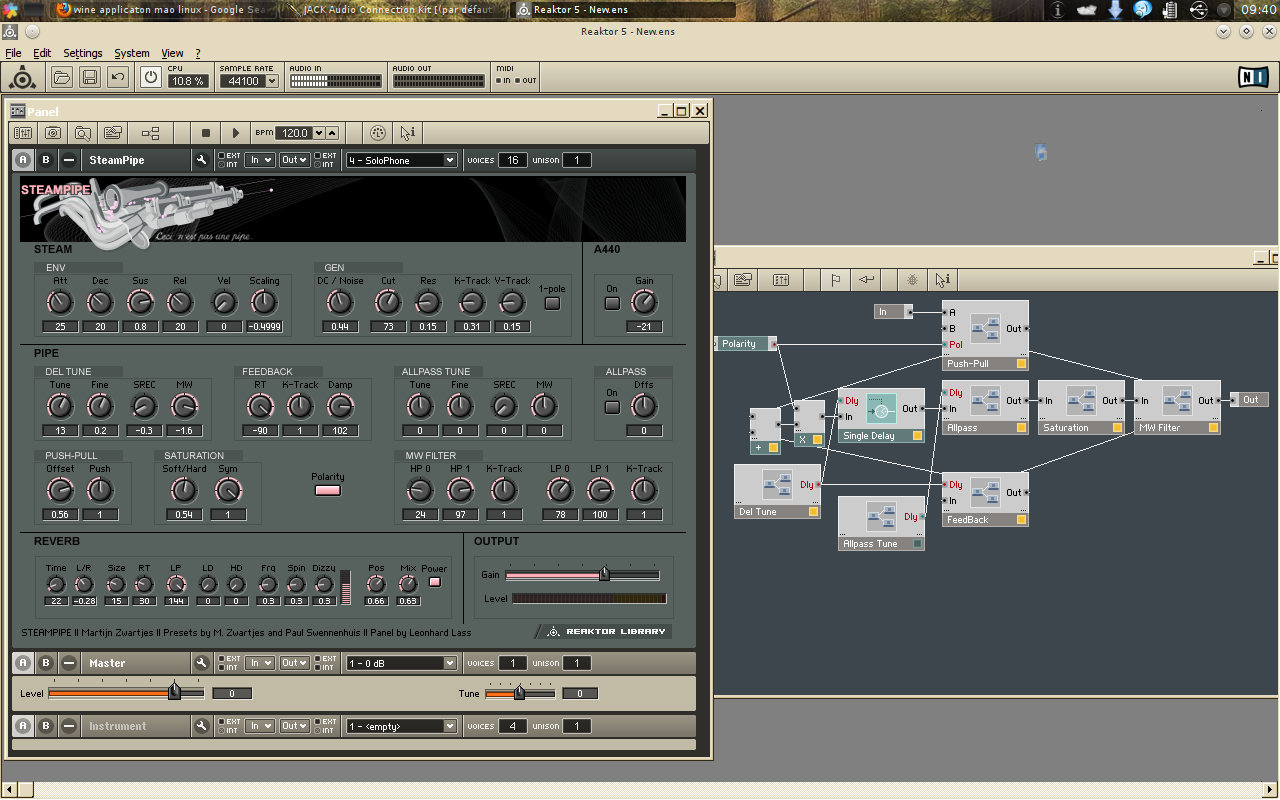Open the View menu

[173, 53]
